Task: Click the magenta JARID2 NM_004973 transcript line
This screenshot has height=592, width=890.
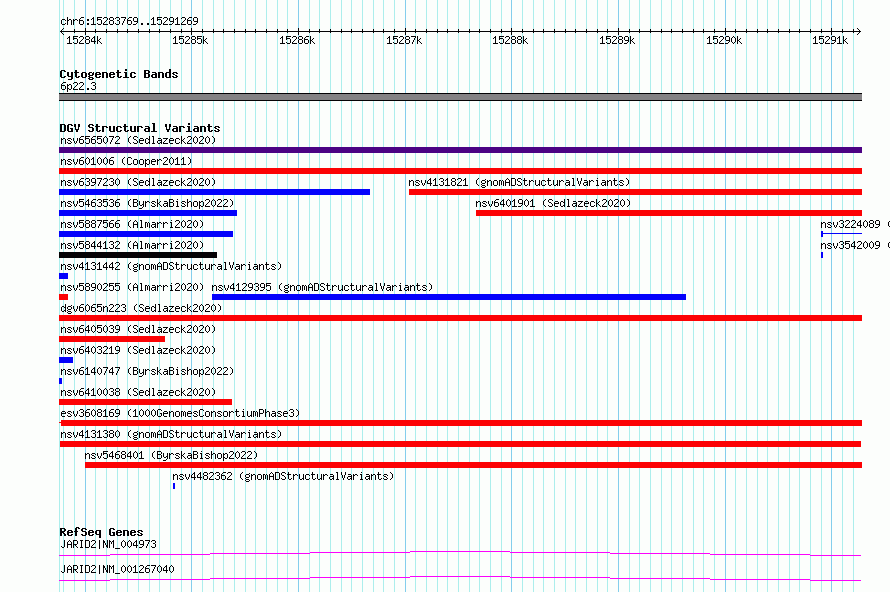Action: pos(460,553)
